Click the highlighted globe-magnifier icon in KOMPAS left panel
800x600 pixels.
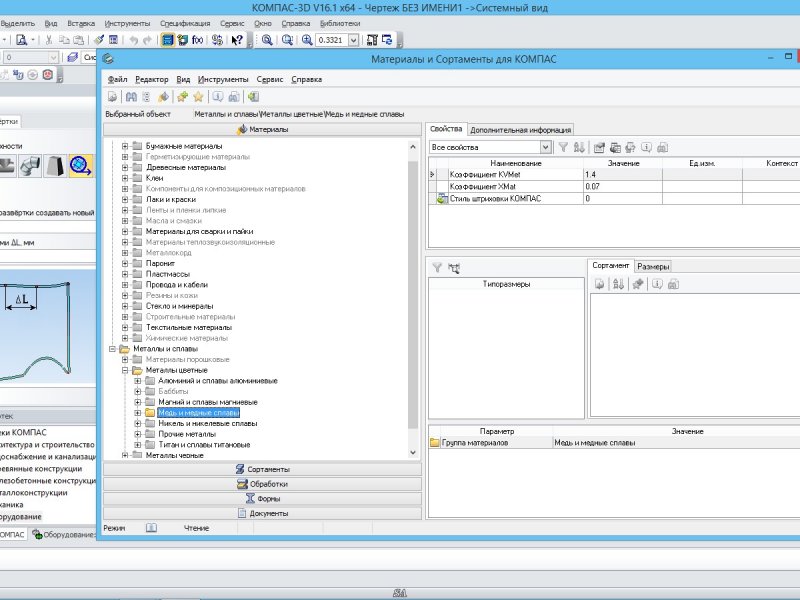(x=81, y=166)
